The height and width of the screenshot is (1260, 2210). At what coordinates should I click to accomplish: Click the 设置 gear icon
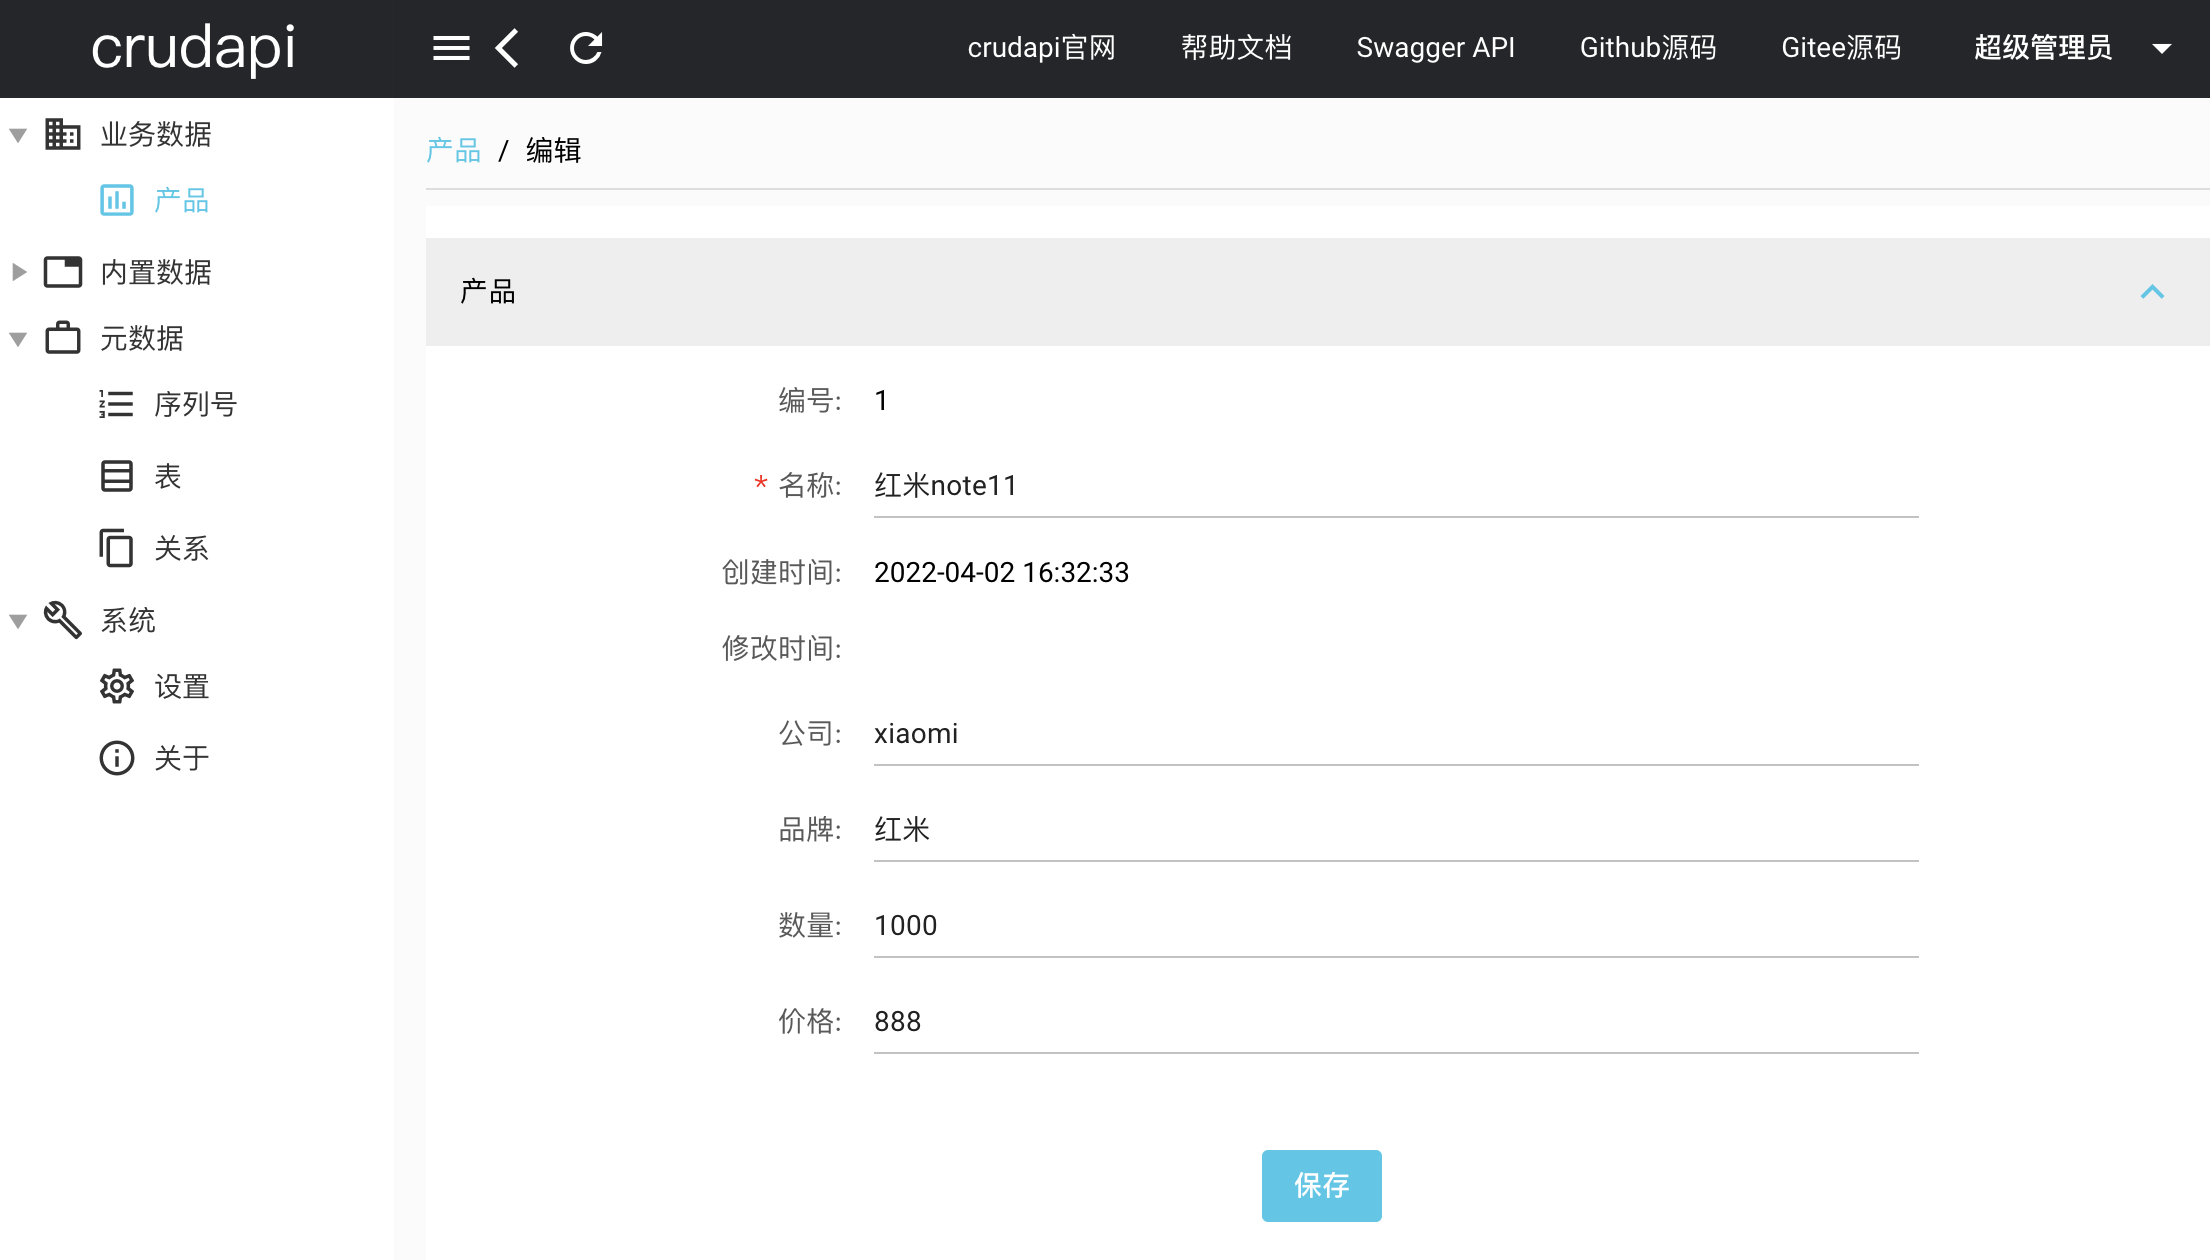[x=116, y=686]
